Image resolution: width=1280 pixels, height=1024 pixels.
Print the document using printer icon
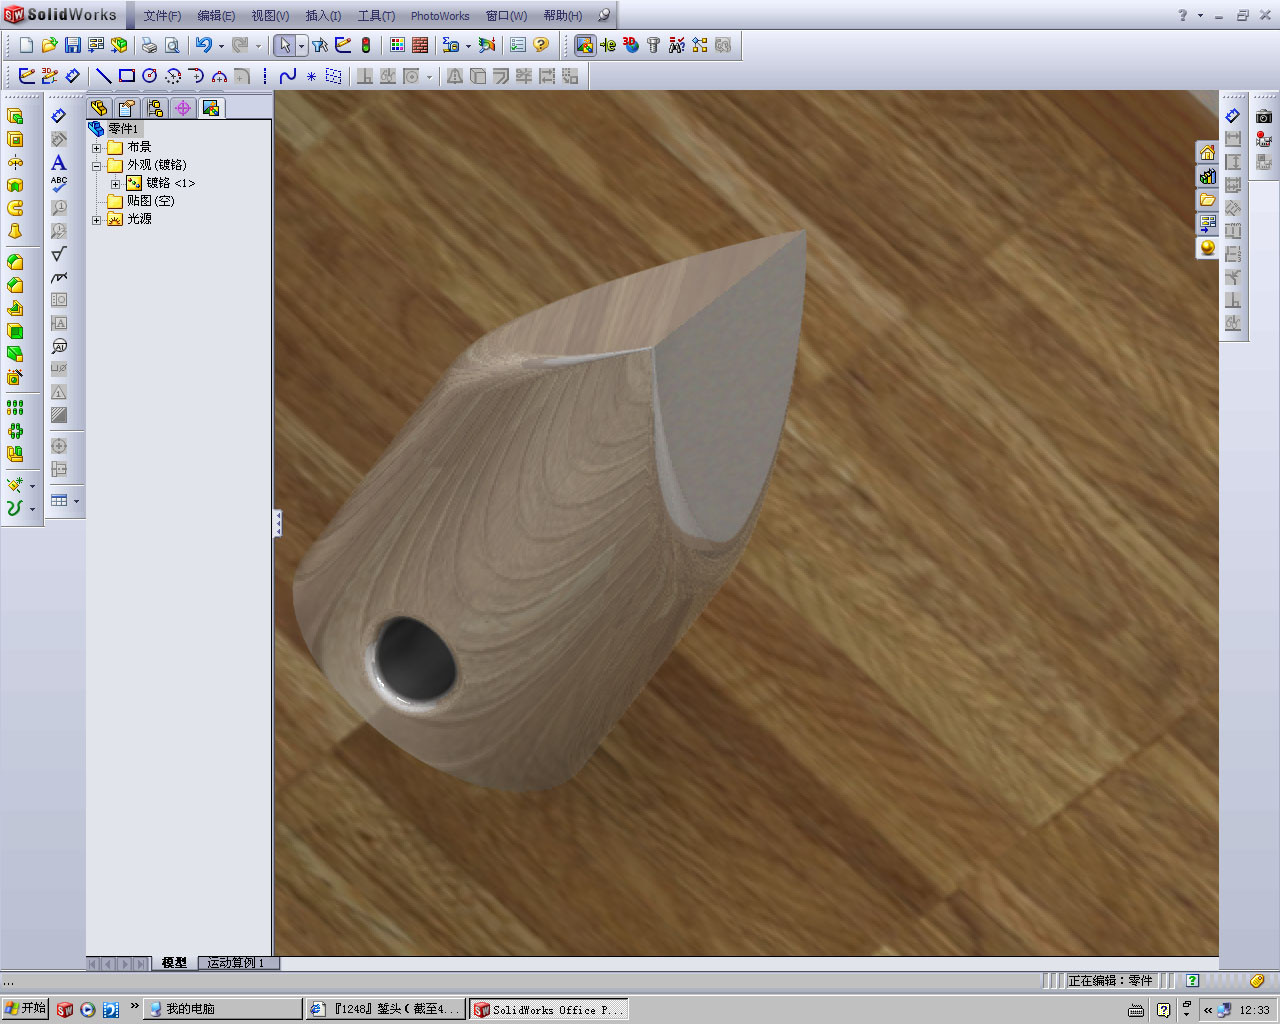pyautogui.click(x=149, y=45)
